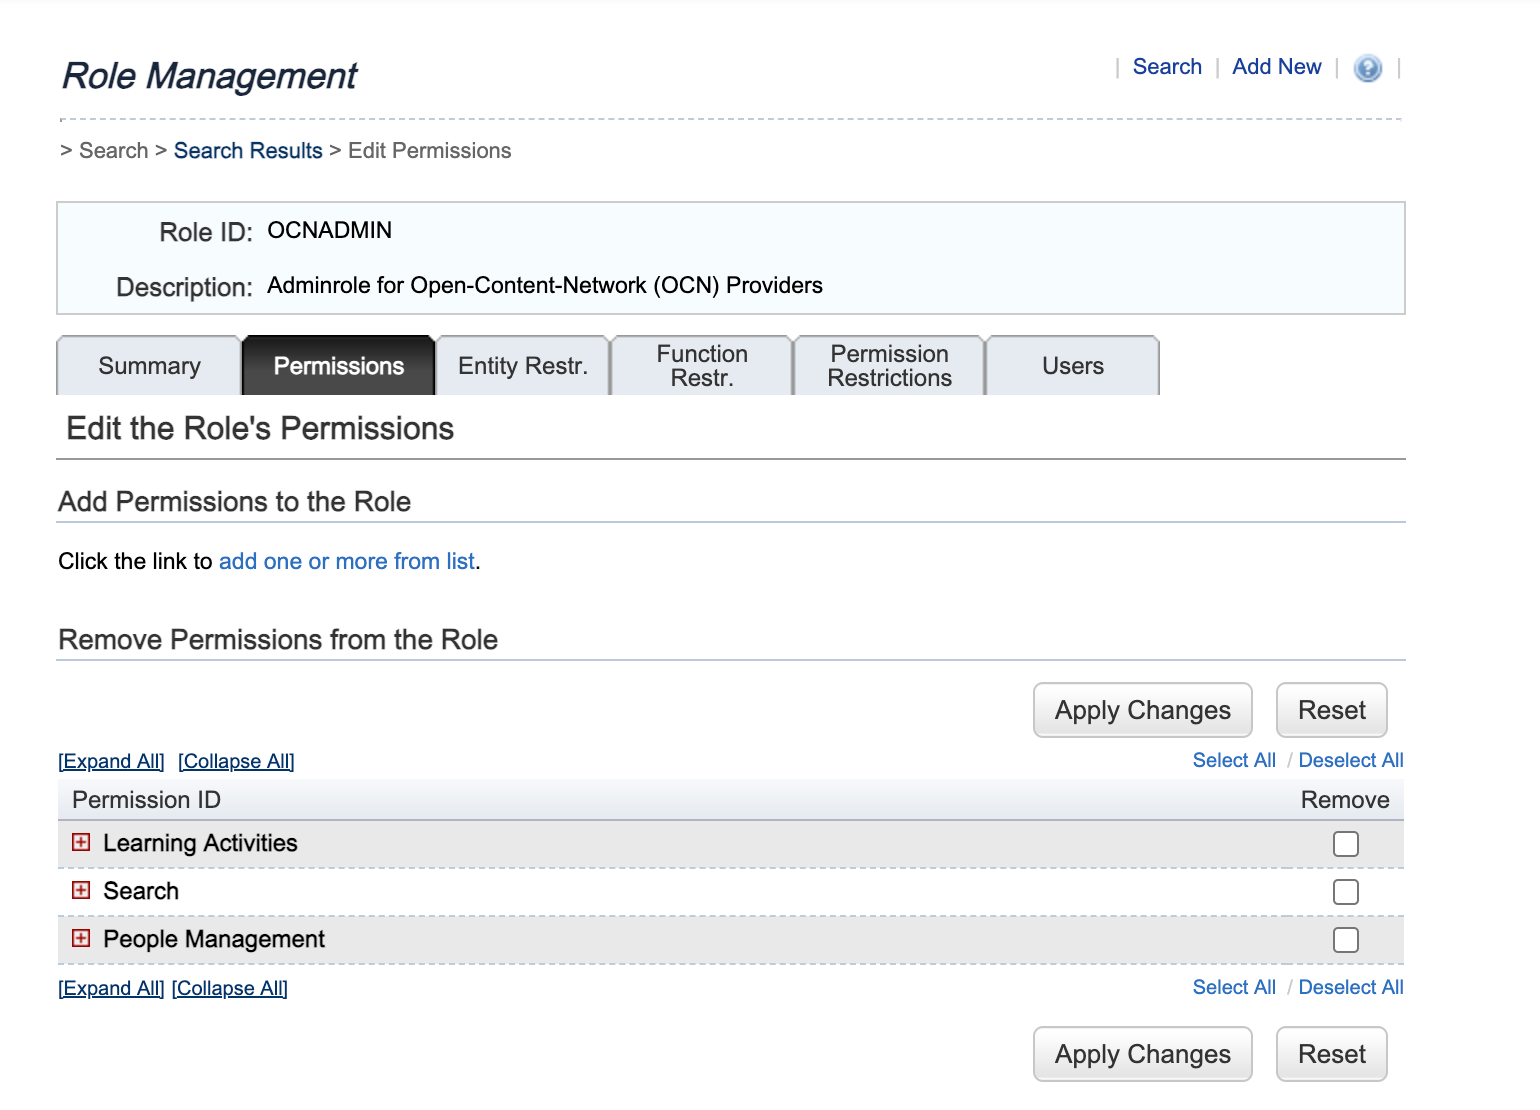Screen dimensions: 1540x1110
Task: Open the Permission Restrictions tab
Action: (x=889, y=366)
